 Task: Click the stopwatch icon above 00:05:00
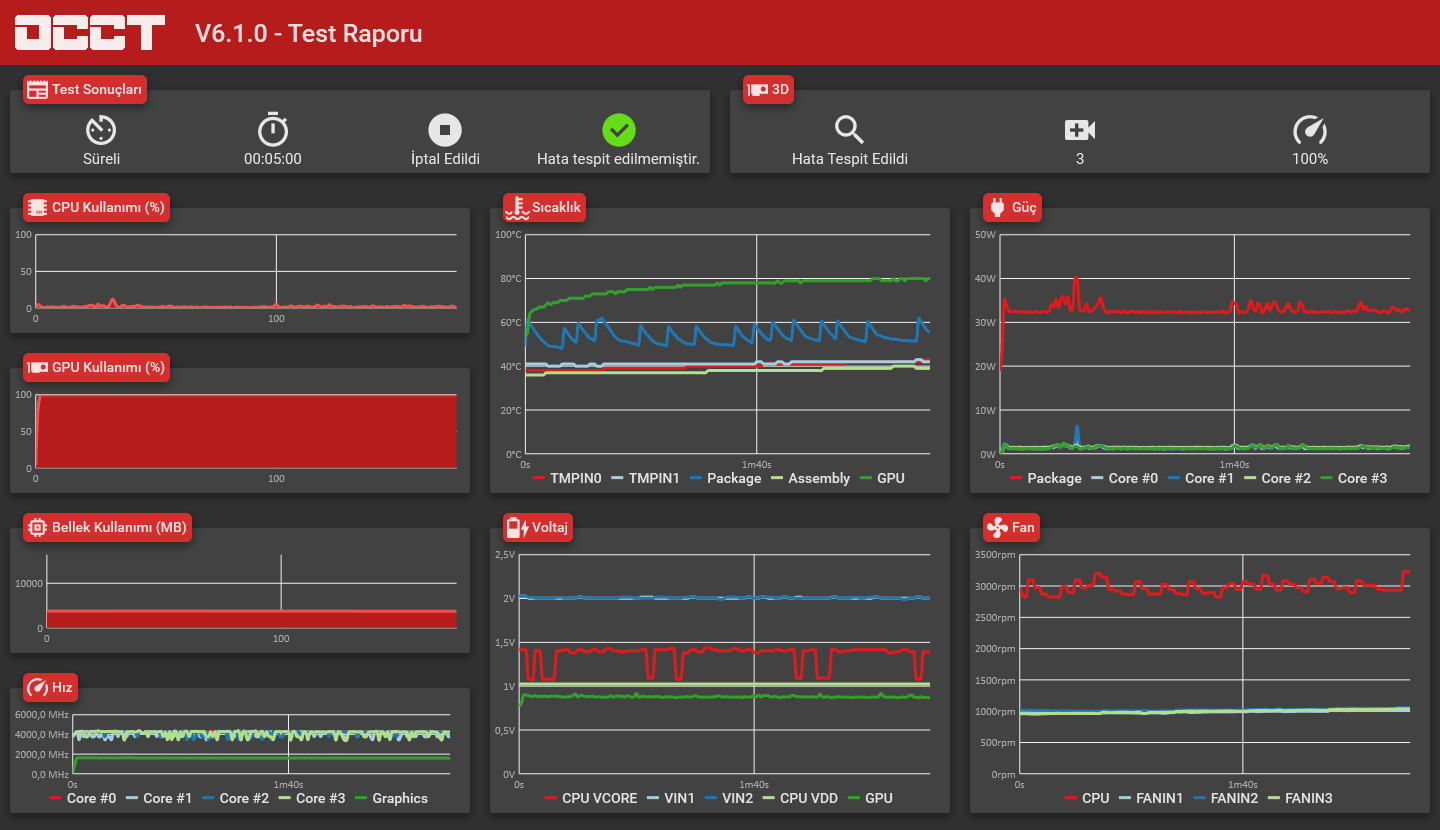coord(273,130)
